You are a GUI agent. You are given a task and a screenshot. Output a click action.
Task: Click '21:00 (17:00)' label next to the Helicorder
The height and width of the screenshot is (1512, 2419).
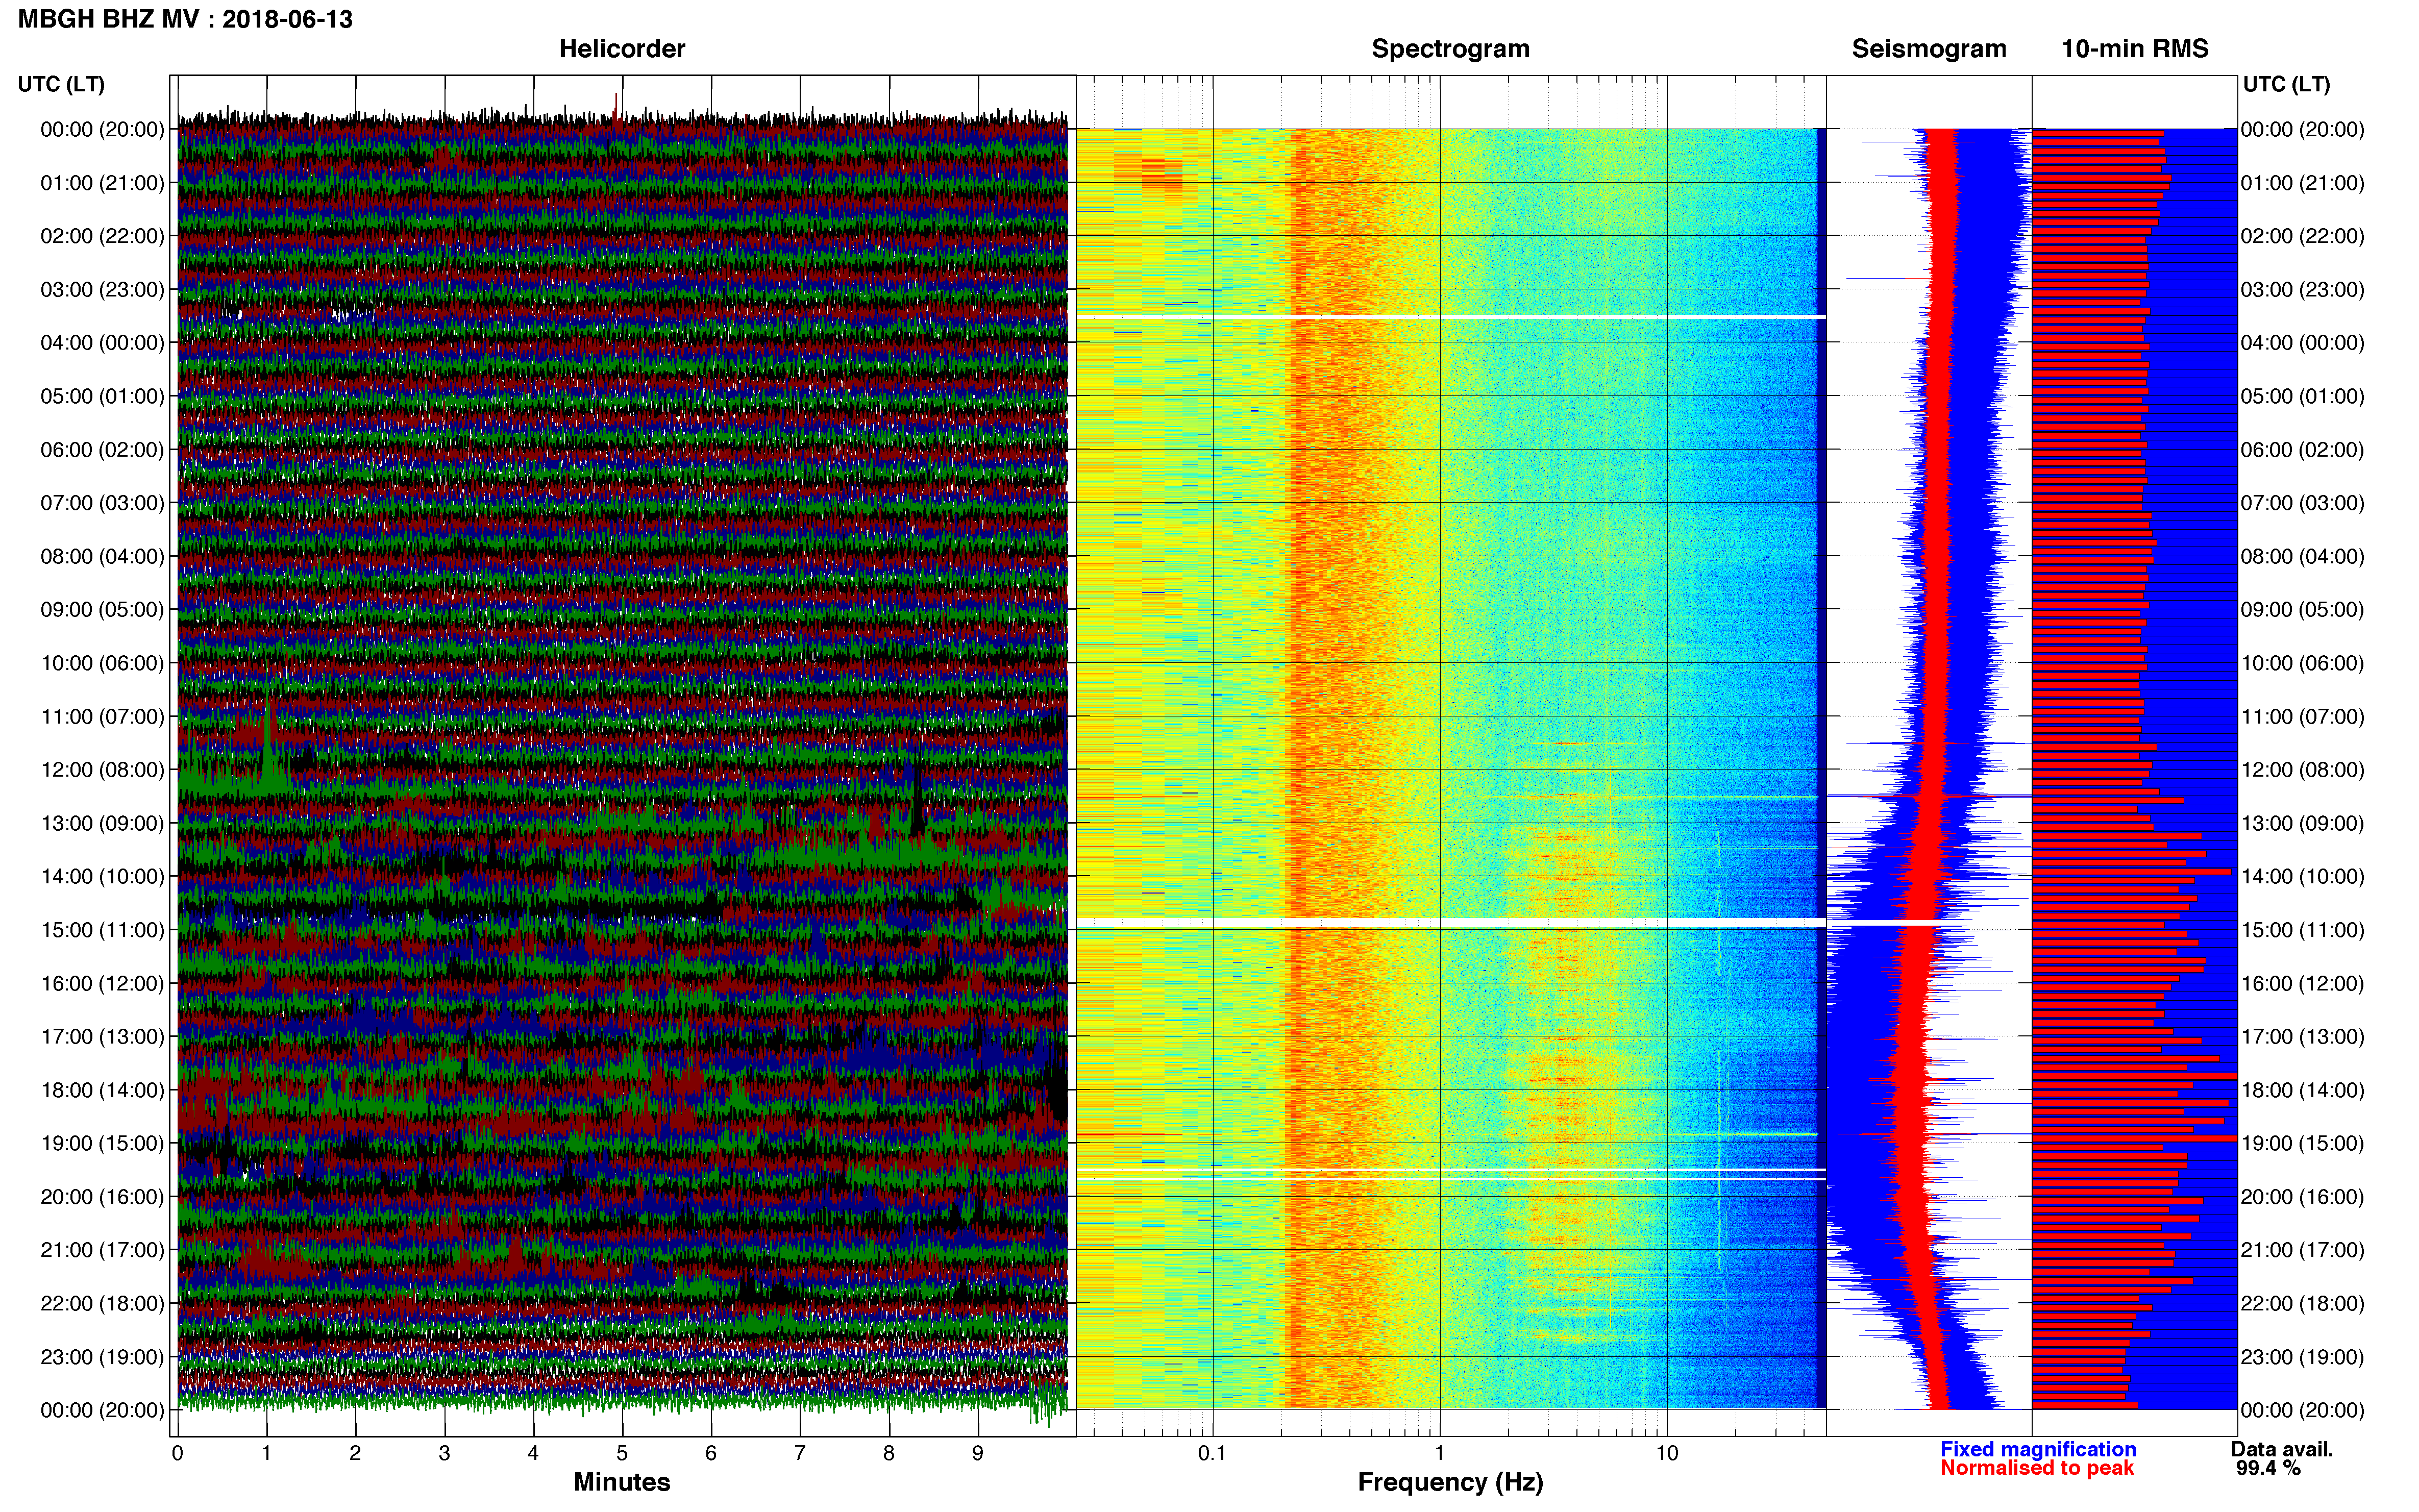point(102,1250)
